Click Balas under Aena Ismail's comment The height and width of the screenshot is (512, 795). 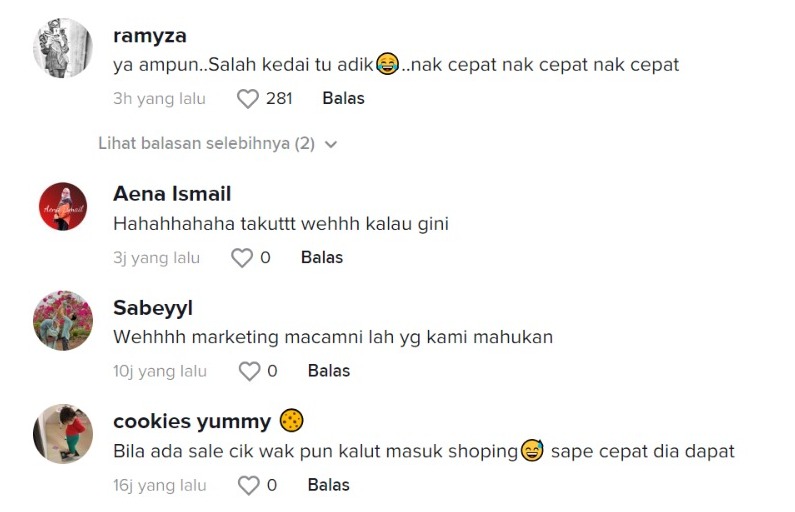point(322,258)
